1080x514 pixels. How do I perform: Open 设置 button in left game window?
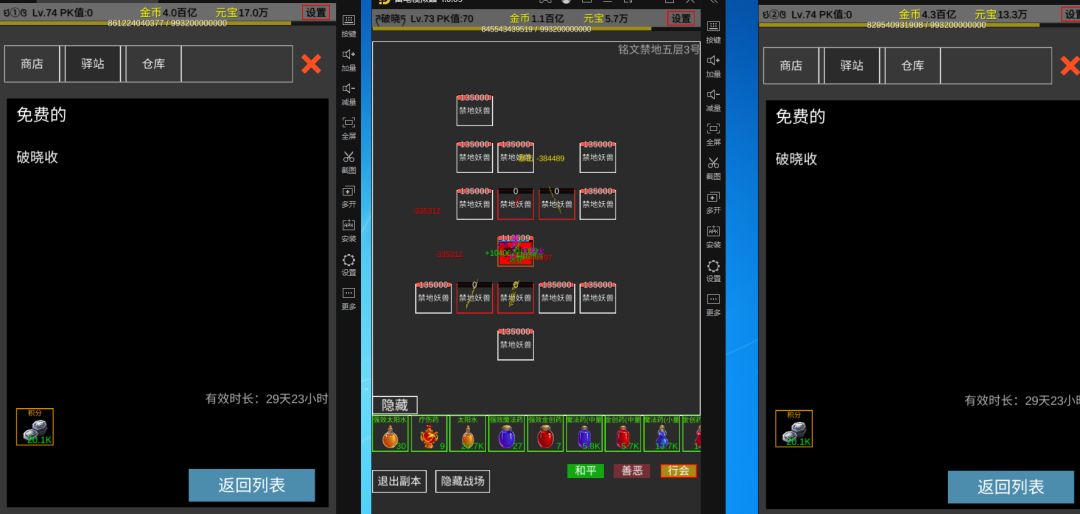coord(316,12)
